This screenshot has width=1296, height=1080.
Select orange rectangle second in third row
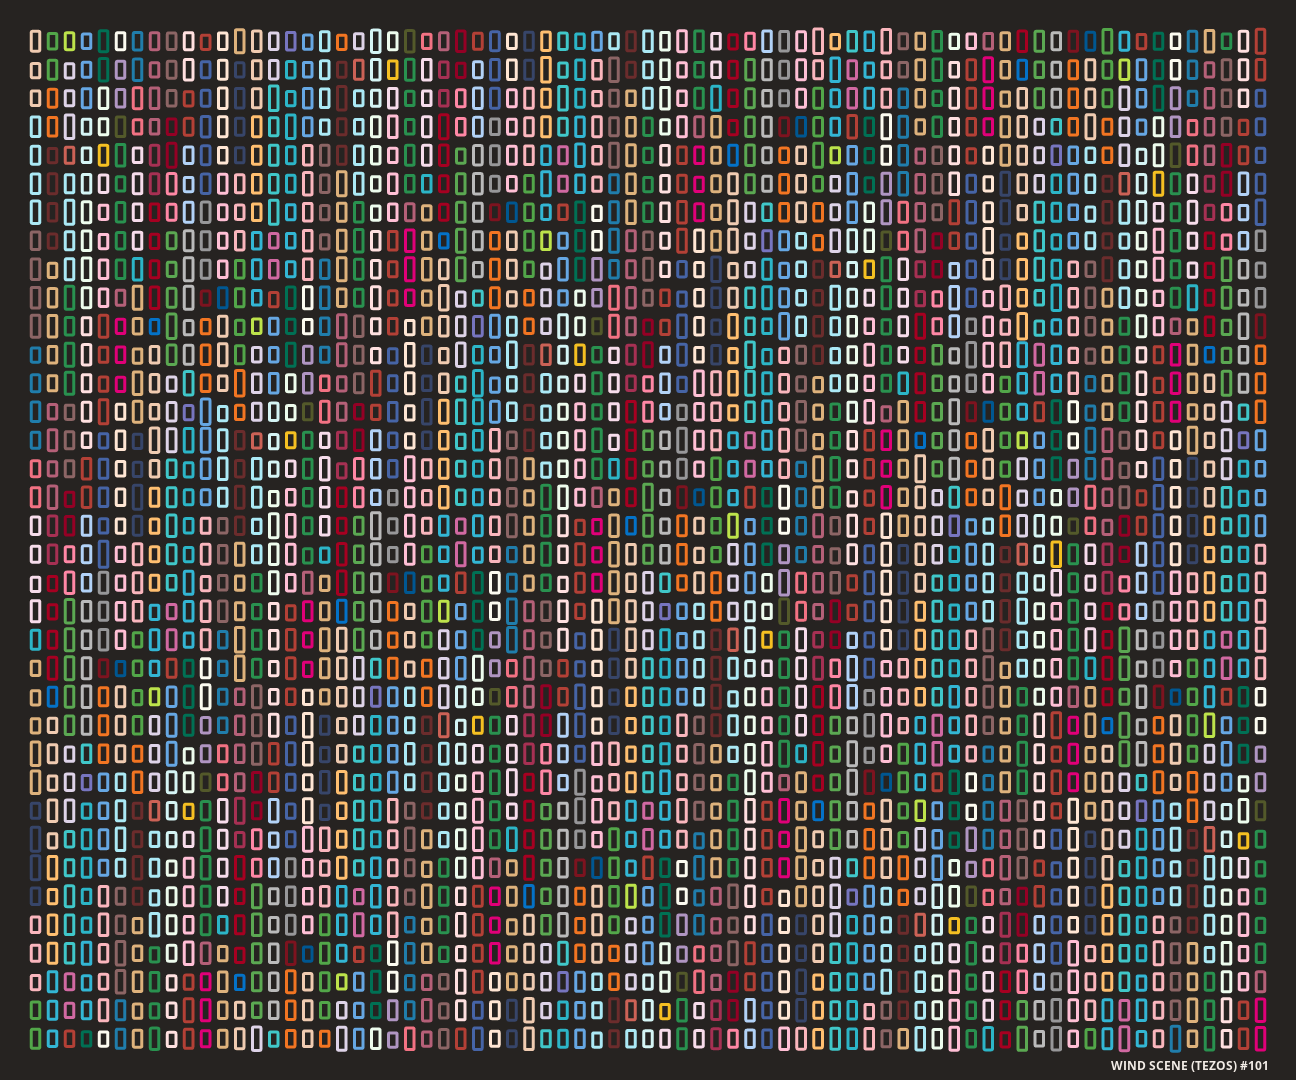pyautogui.click(x=52, y=99)
